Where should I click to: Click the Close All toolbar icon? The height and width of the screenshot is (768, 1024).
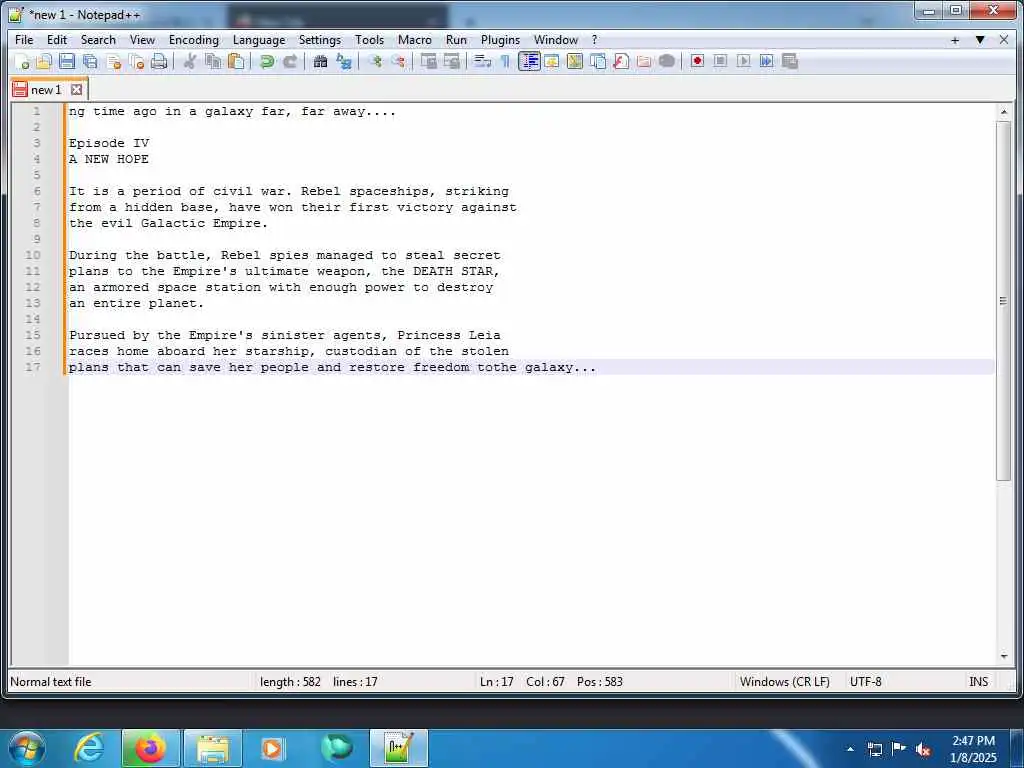[136, 61]
